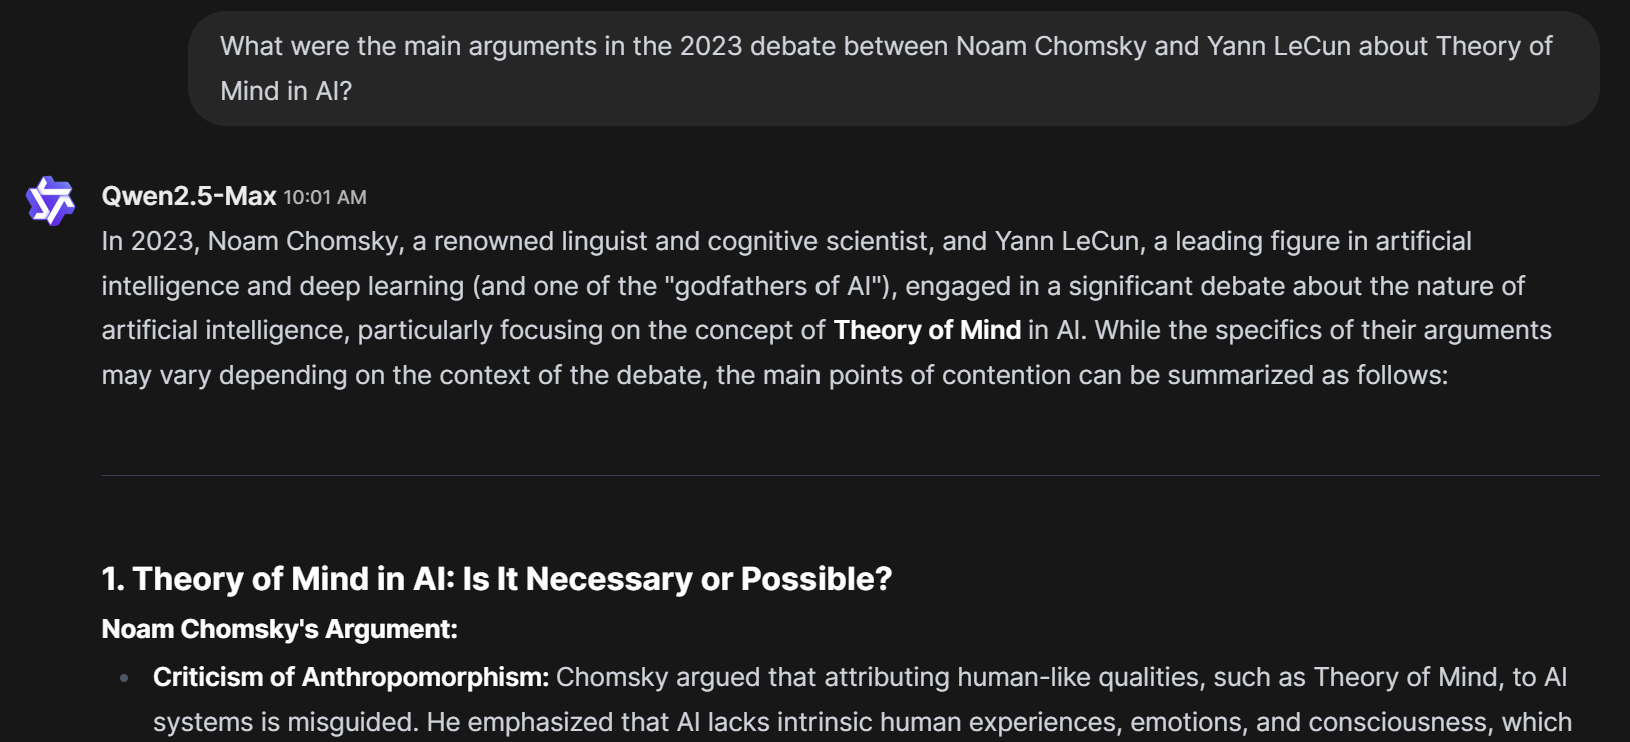Click the Qwen logo avatar icon

click(50, 200)
